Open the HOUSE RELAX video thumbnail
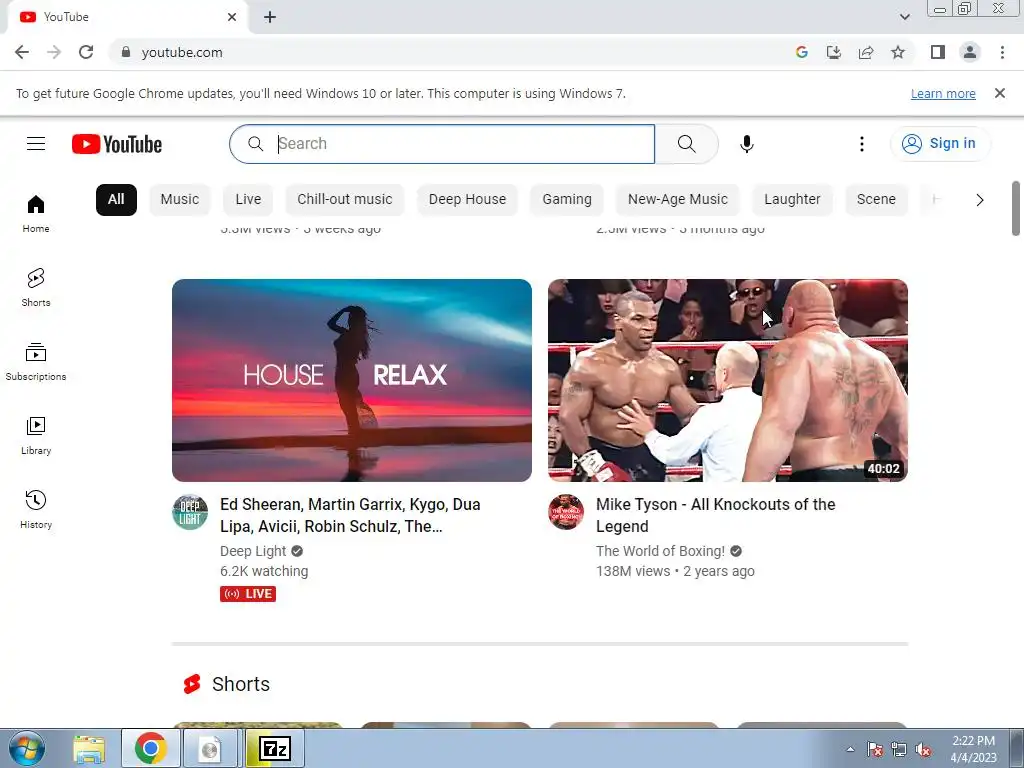The width and height of the screenshot is (1024, 768). tap(352, 381)
